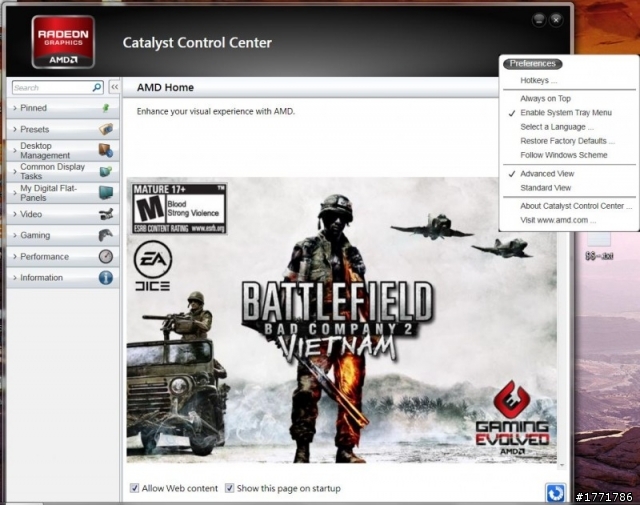Click the blue Information icon
Viewport: 640px width, 505px height.
click(x=106, y=278)
